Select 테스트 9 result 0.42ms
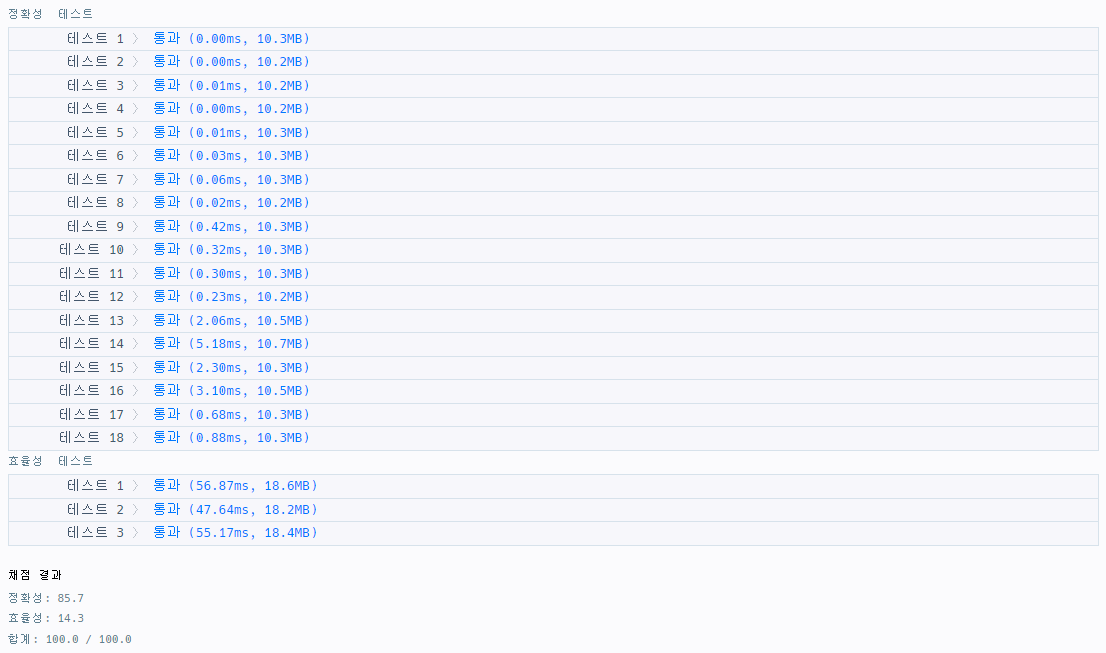 pyautogui.click(x=231, y=227)
